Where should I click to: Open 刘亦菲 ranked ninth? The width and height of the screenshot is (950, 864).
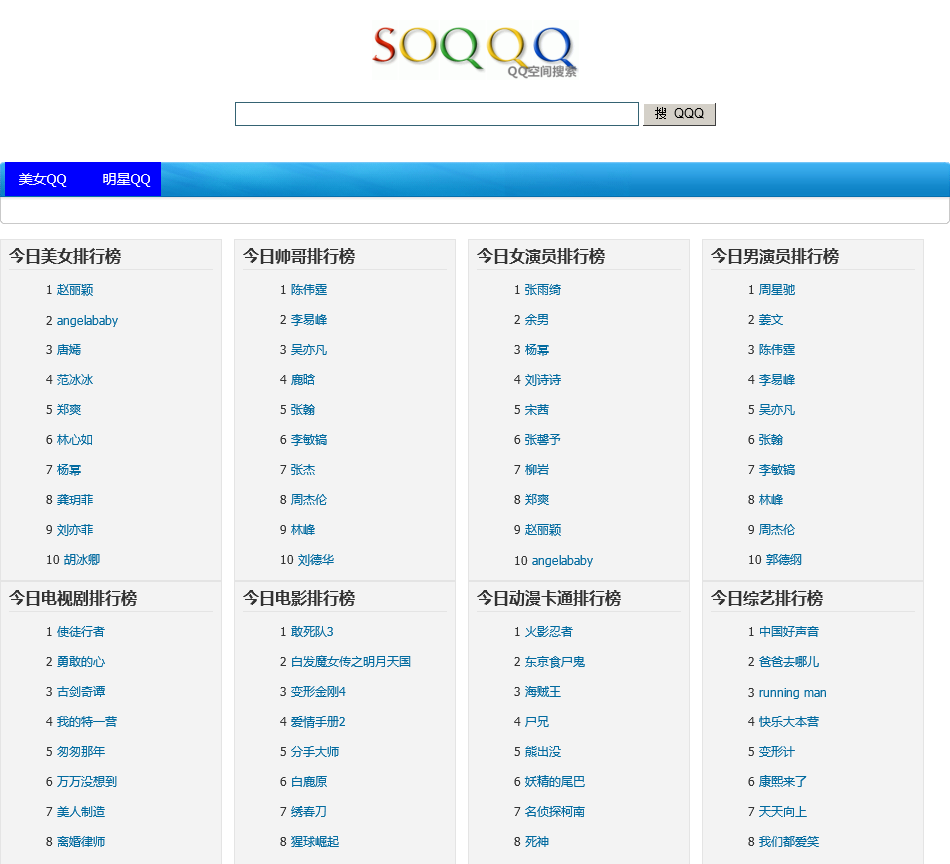(75, 530)
